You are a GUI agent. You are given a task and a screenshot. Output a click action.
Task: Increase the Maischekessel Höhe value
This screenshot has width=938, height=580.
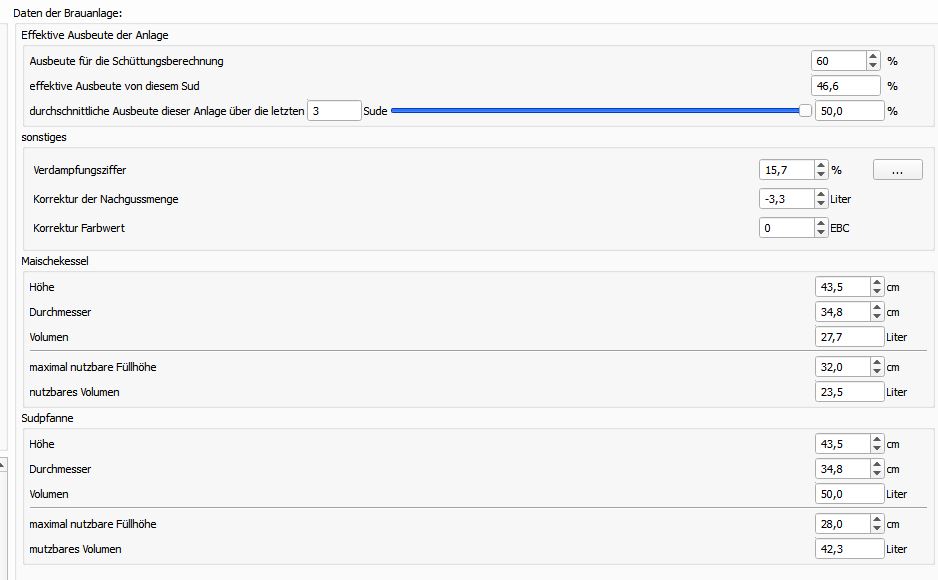[877, 283]
